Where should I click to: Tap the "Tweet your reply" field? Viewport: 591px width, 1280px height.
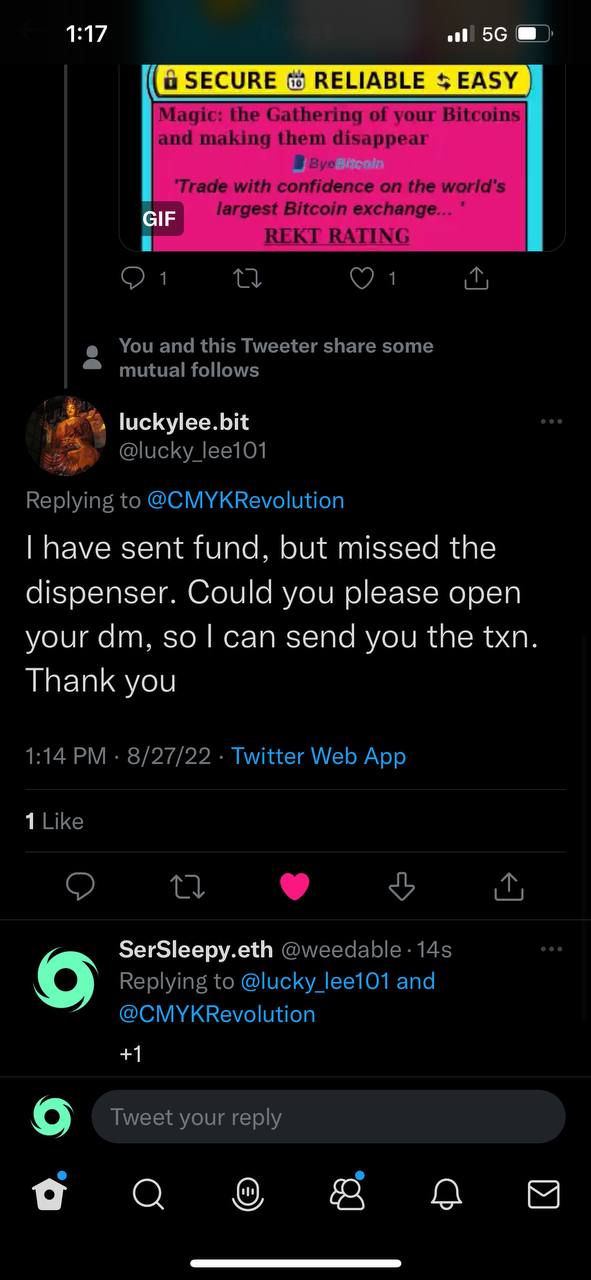pyautogui.click(x=328, y=1117)
